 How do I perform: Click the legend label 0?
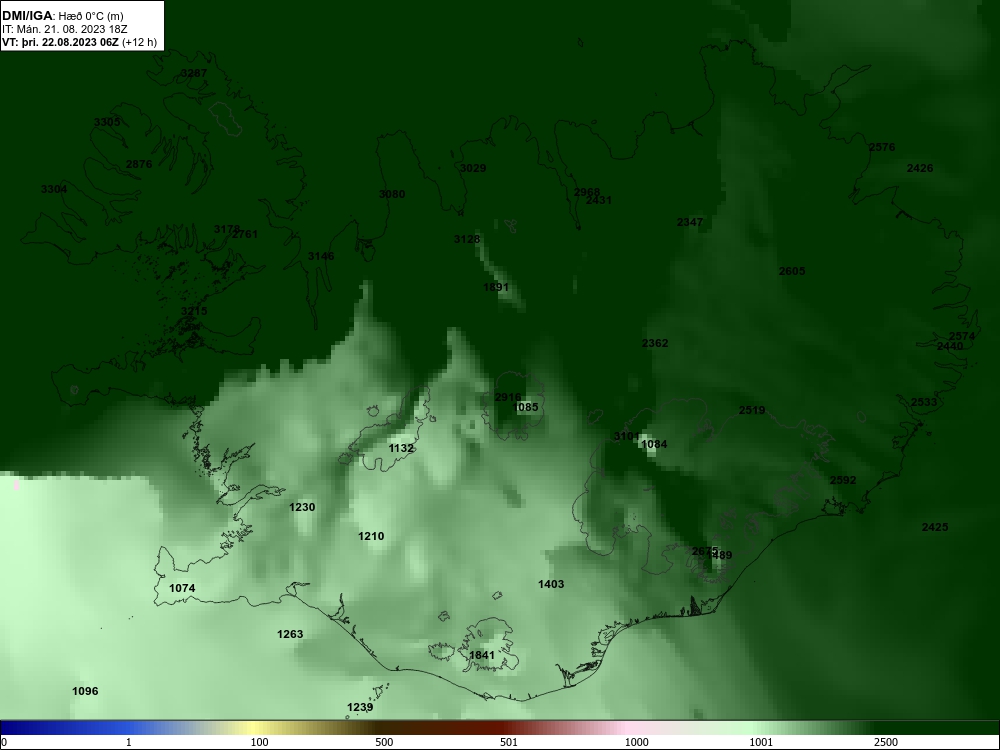tap(4, 742)
